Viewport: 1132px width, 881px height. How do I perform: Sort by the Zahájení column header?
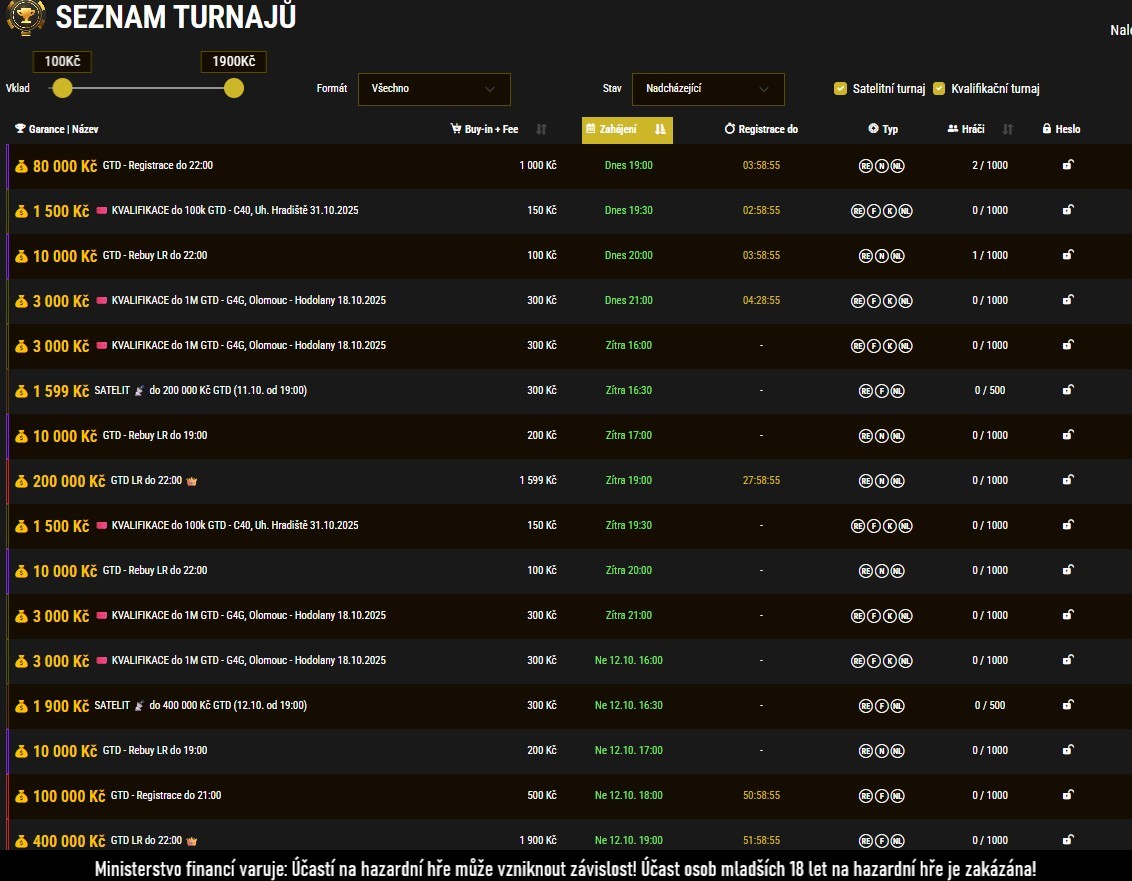coord(627,129)
